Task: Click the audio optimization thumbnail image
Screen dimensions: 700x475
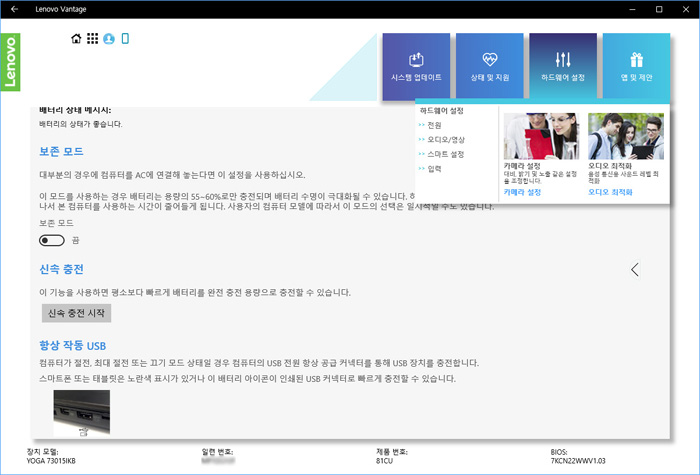Action: pyautogui.click(x=626, y=136)
